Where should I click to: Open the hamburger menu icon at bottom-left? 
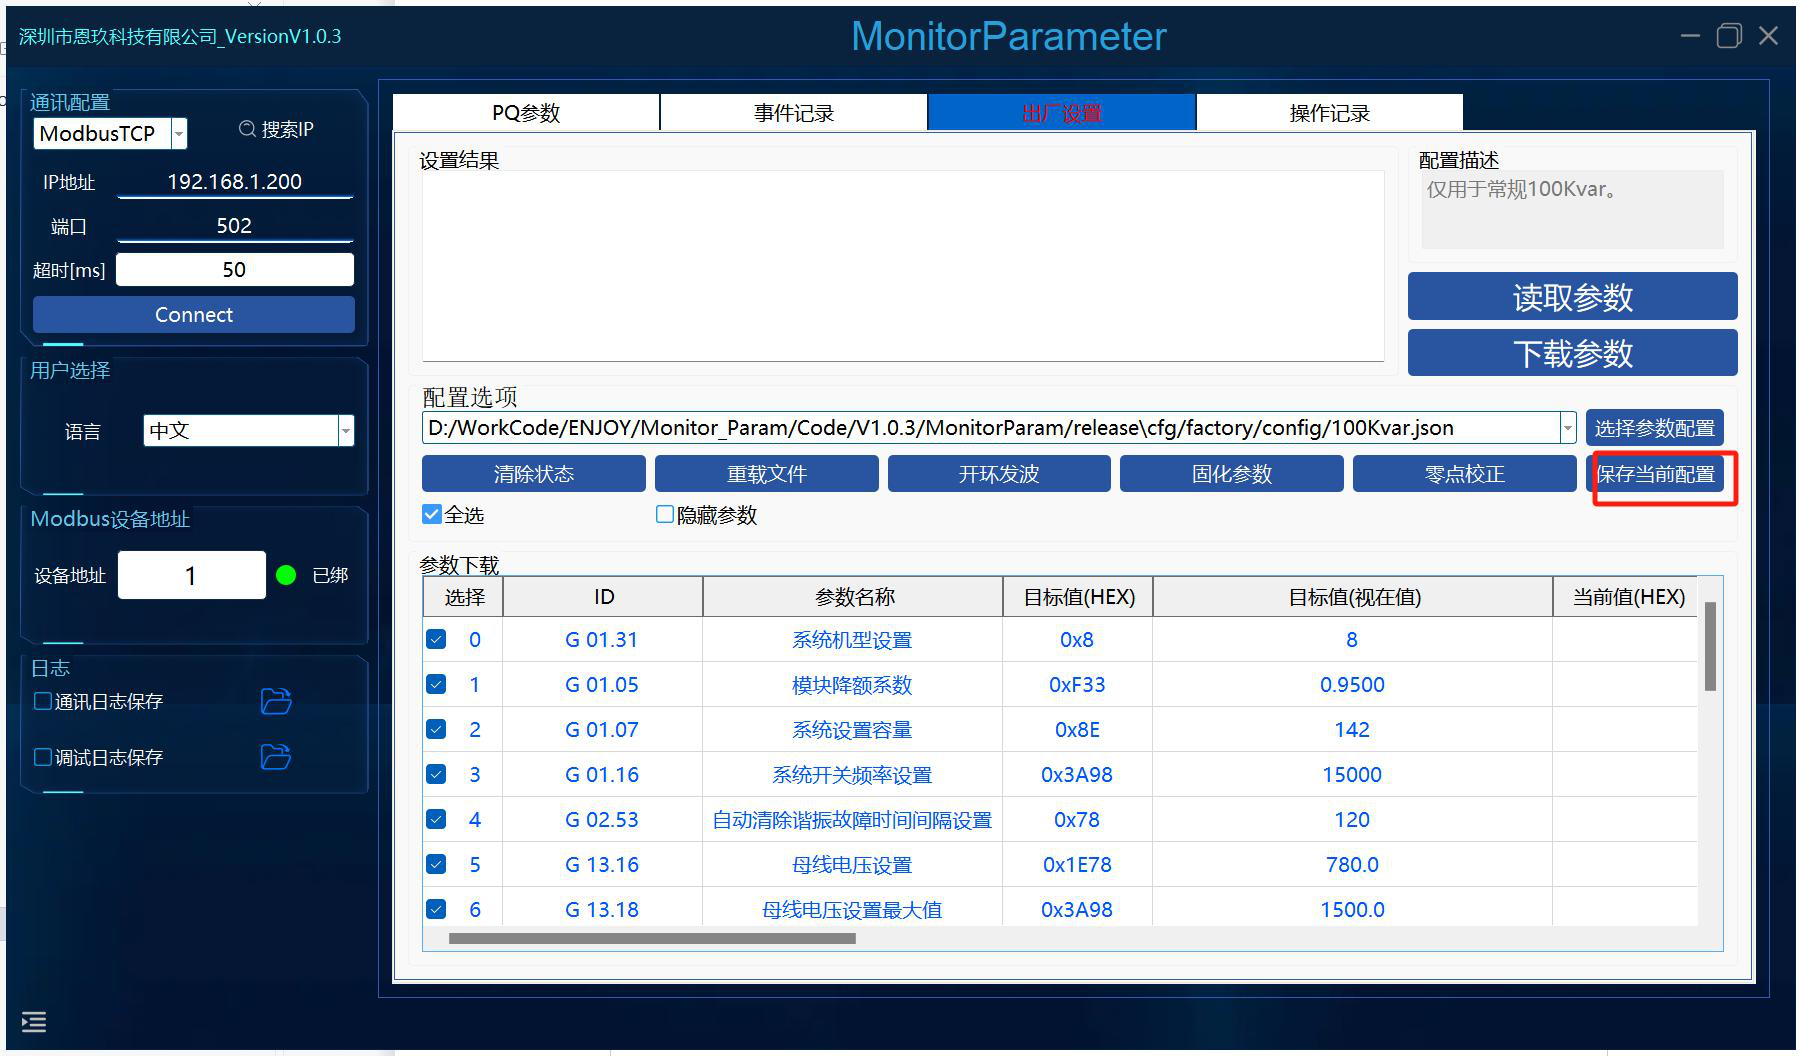(x=34, y=1022)
